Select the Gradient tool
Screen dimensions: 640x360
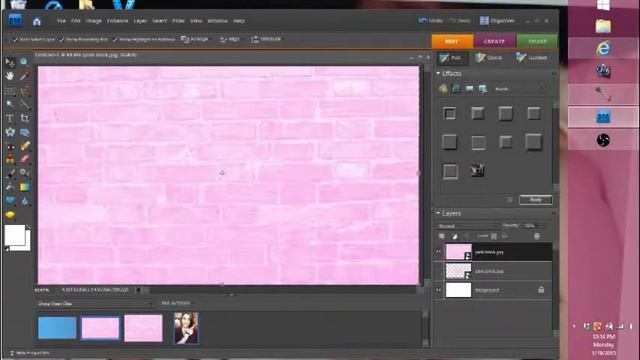pos(24,187)
